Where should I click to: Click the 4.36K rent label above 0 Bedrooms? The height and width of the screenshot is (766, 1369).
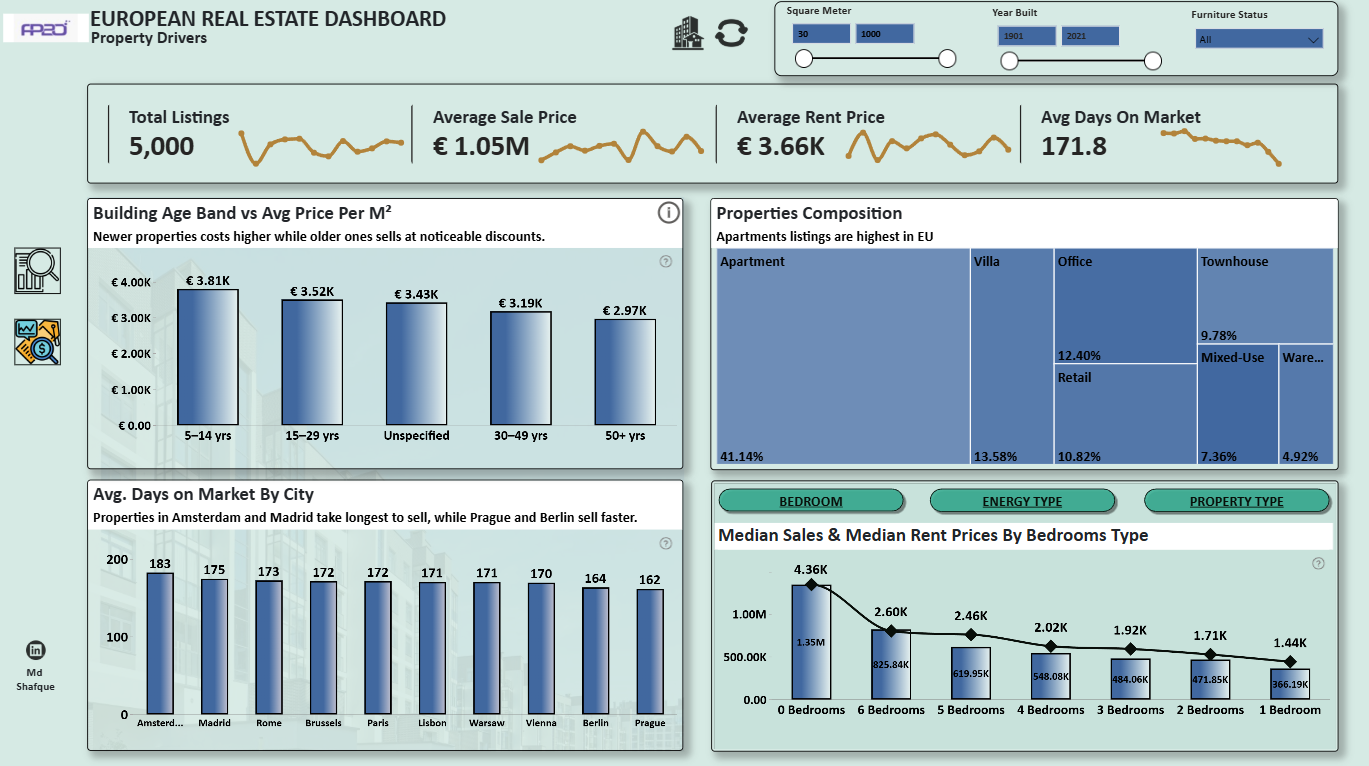[x=811, y=570]
